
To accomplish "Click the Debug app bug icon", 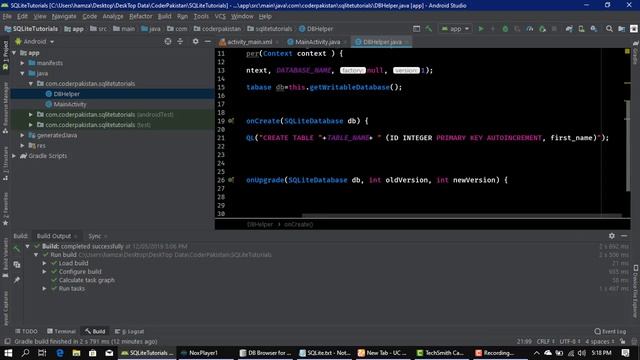I will [x=505, y=29].
